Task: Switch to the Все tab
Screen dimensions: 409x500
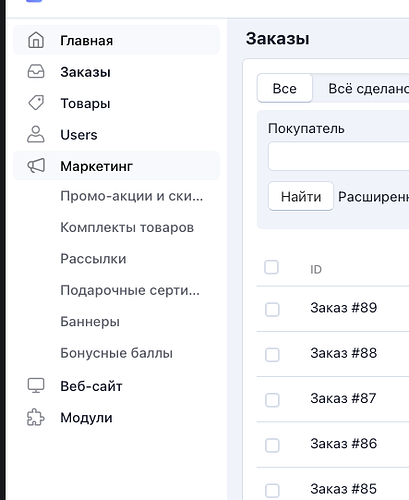Action: coord(285,88)
